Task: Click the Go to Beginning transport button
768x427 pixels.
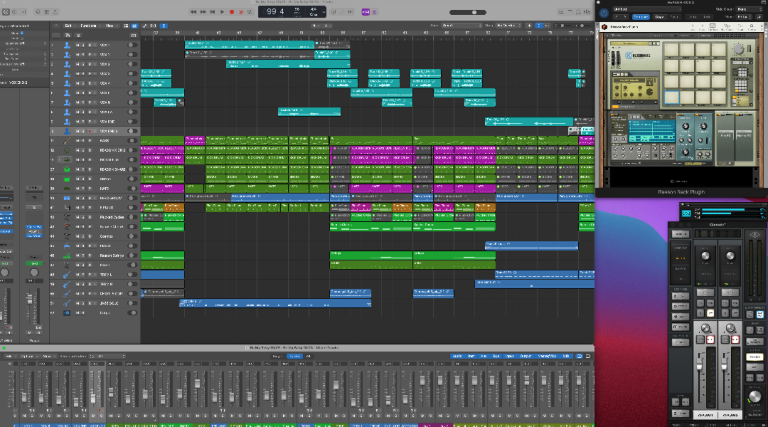Action: pos(213,12)
